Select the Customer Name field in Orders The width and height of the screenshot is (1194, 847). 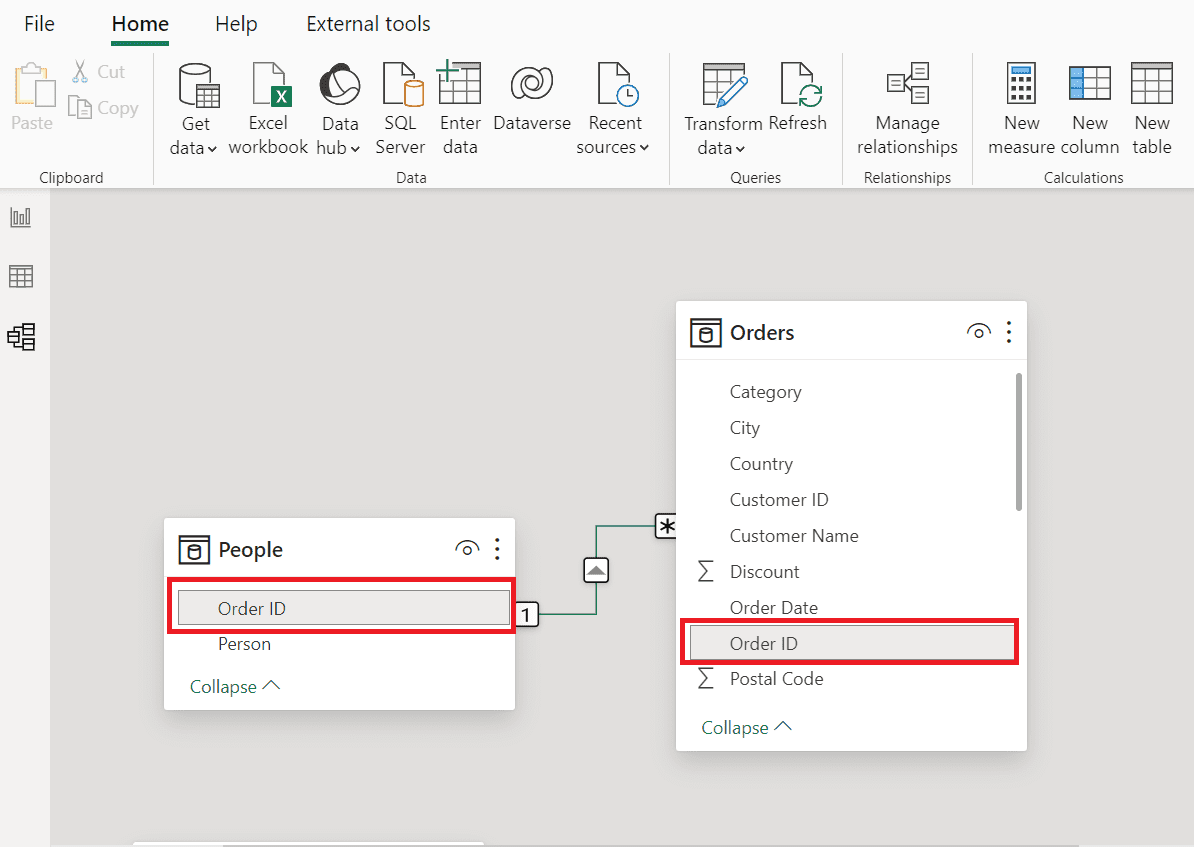(793, 536)
